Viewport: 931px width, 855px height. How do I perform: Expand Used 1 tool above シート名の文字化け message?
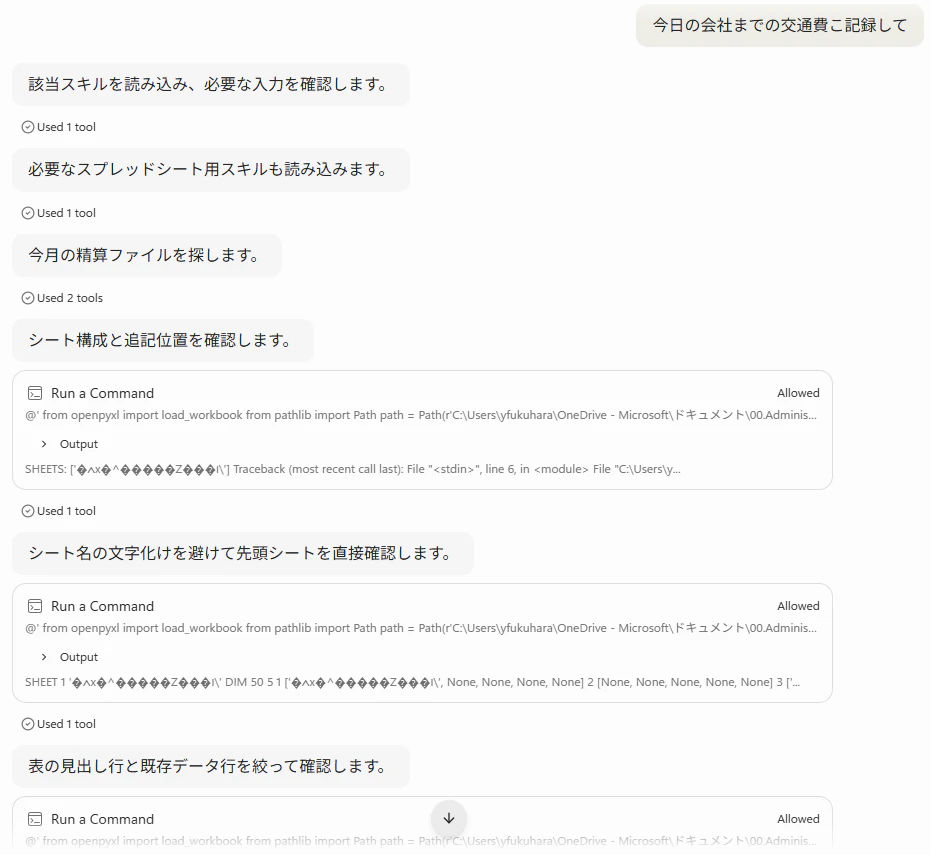pos(59,511)
